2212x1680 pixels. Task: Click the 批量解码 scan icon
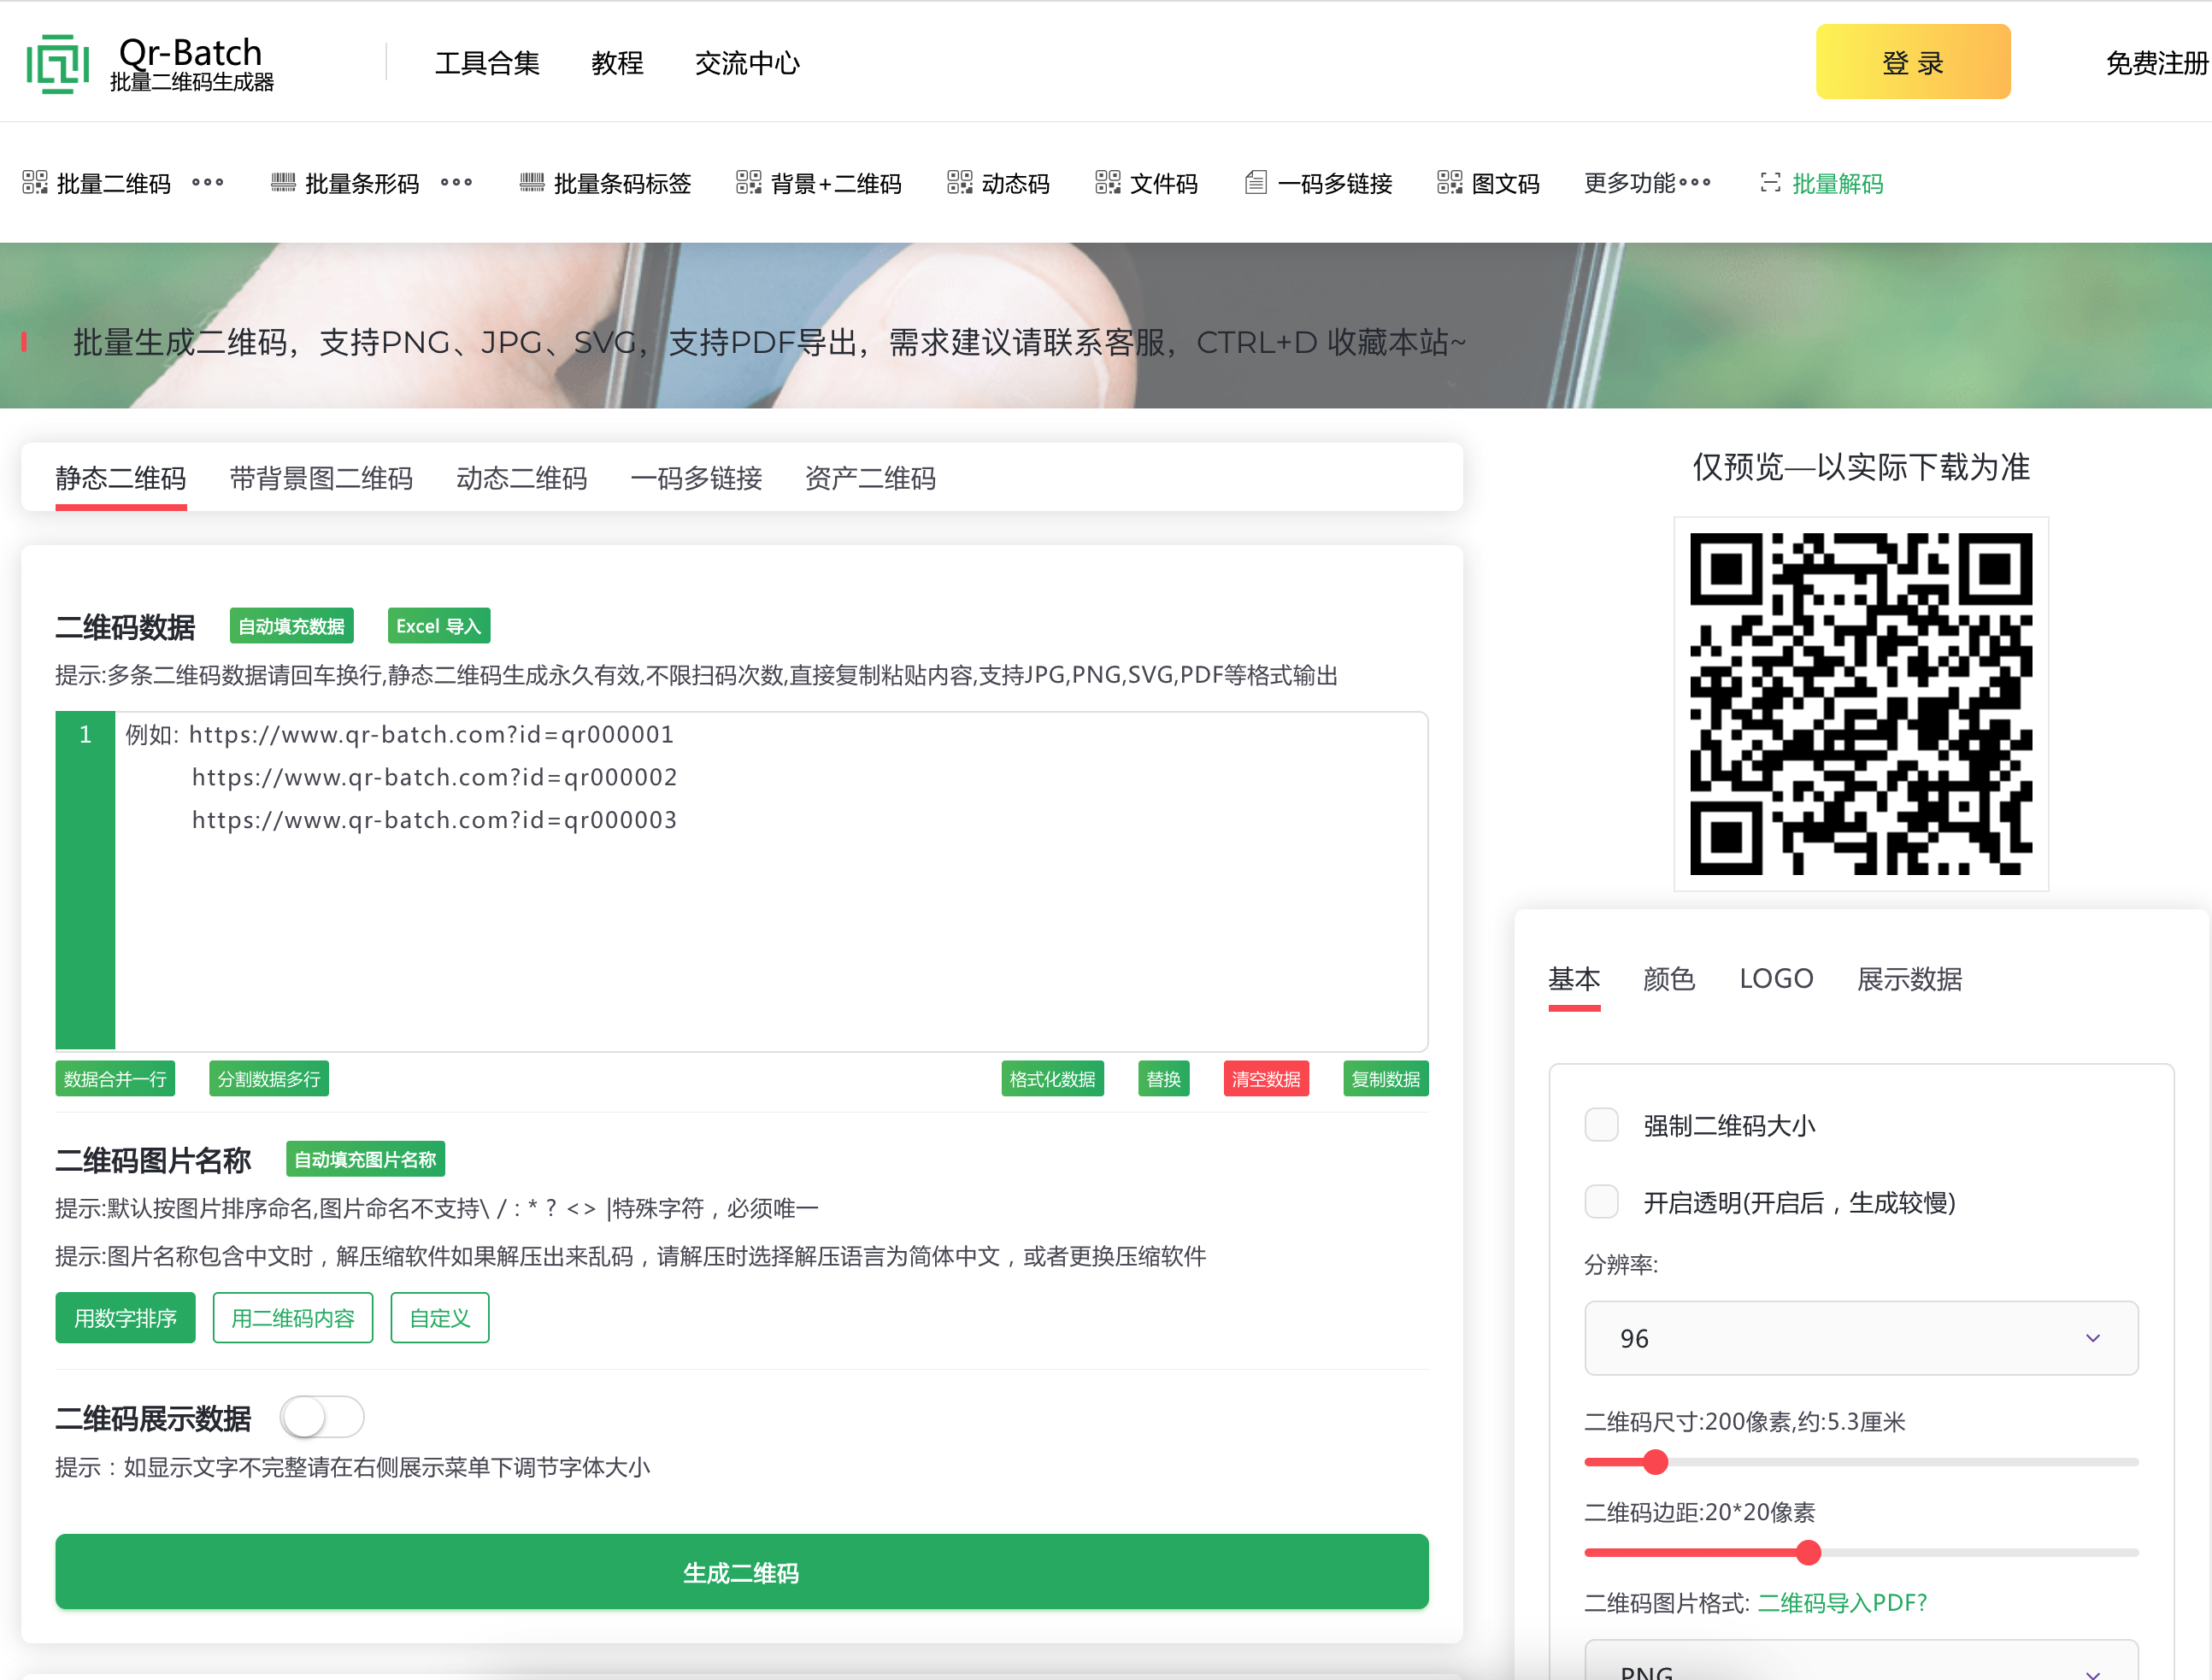tap(1770, 182)
